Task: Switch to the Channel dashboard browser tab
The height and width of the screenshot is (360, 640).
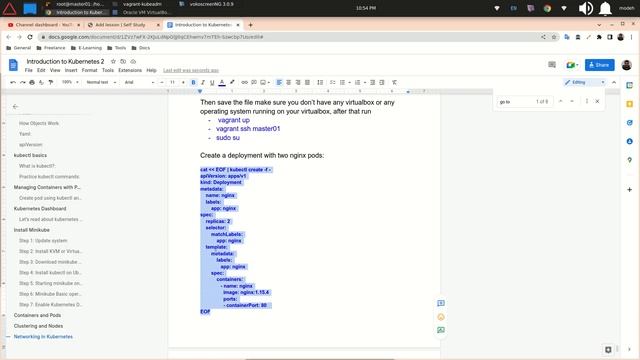Action: [44, 25]
